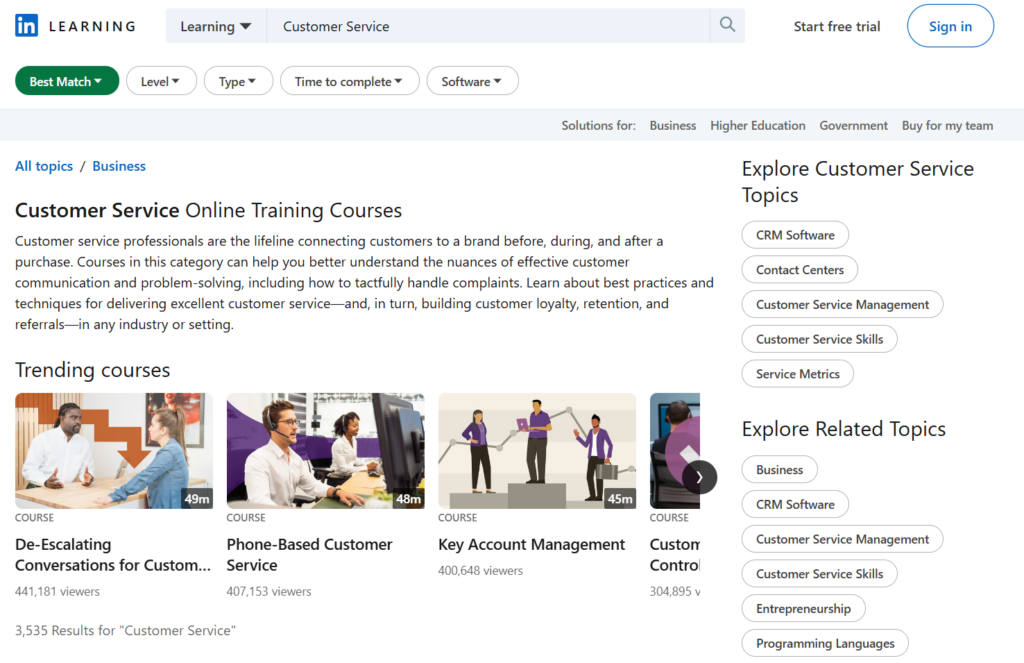Advance the trending courses carousel with the arrow
Screen dimensions: 1024x663
pyautogui.click(x=699, y=477)
